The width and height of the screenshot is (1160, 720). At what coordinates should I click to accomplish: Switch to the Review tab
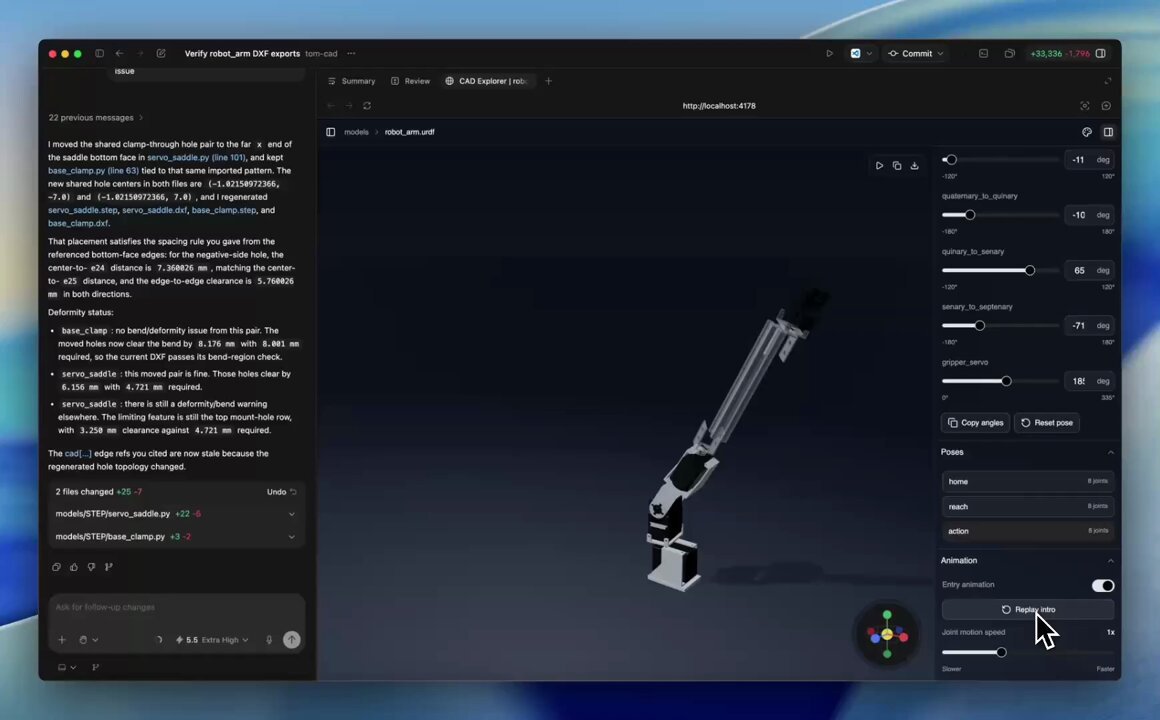(x=410, y=81)
